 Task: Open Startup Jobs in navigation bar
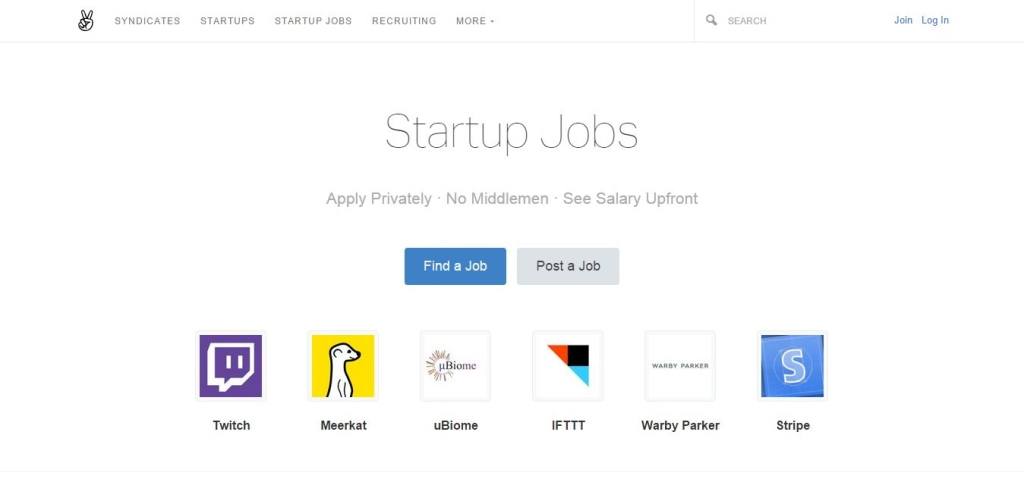tap(313, 21)
